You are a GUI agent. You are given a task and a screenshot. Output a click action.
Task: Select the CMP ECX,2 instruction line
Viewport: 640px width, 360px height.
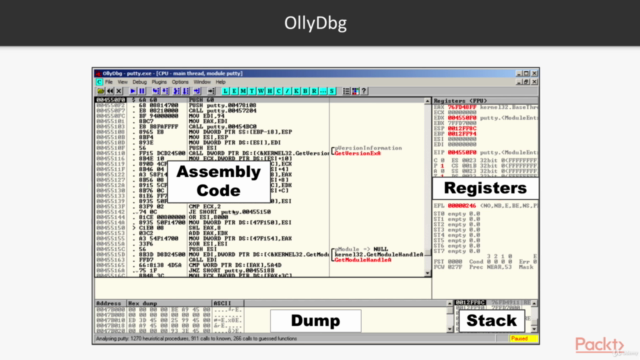(x=260, y=207)
